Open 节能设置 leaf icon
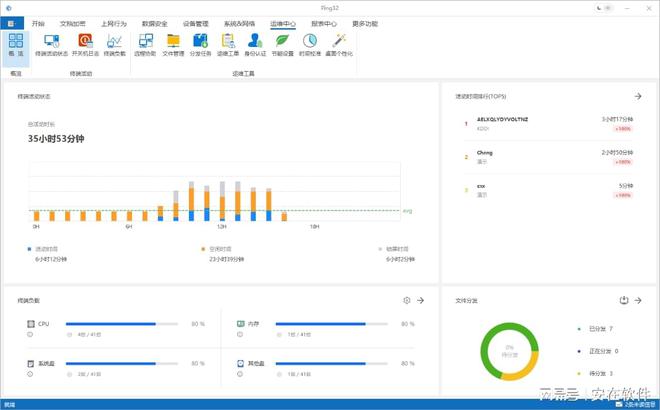This screenshot has height=410, width=660. click(283, 44)
